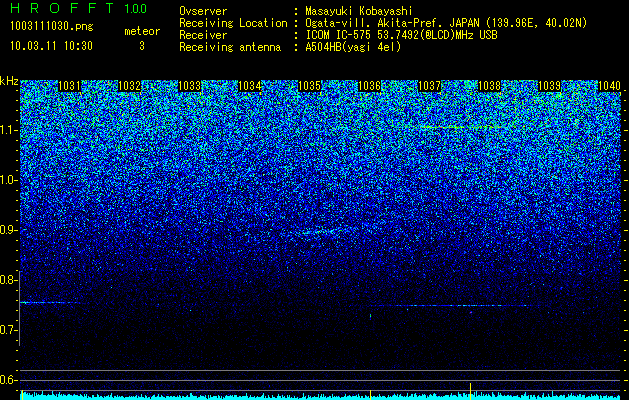Click the HROFFT 1.0.0 title text
Image resolution: width=629 pixels, height=400 pixels.
pos(79,8)
